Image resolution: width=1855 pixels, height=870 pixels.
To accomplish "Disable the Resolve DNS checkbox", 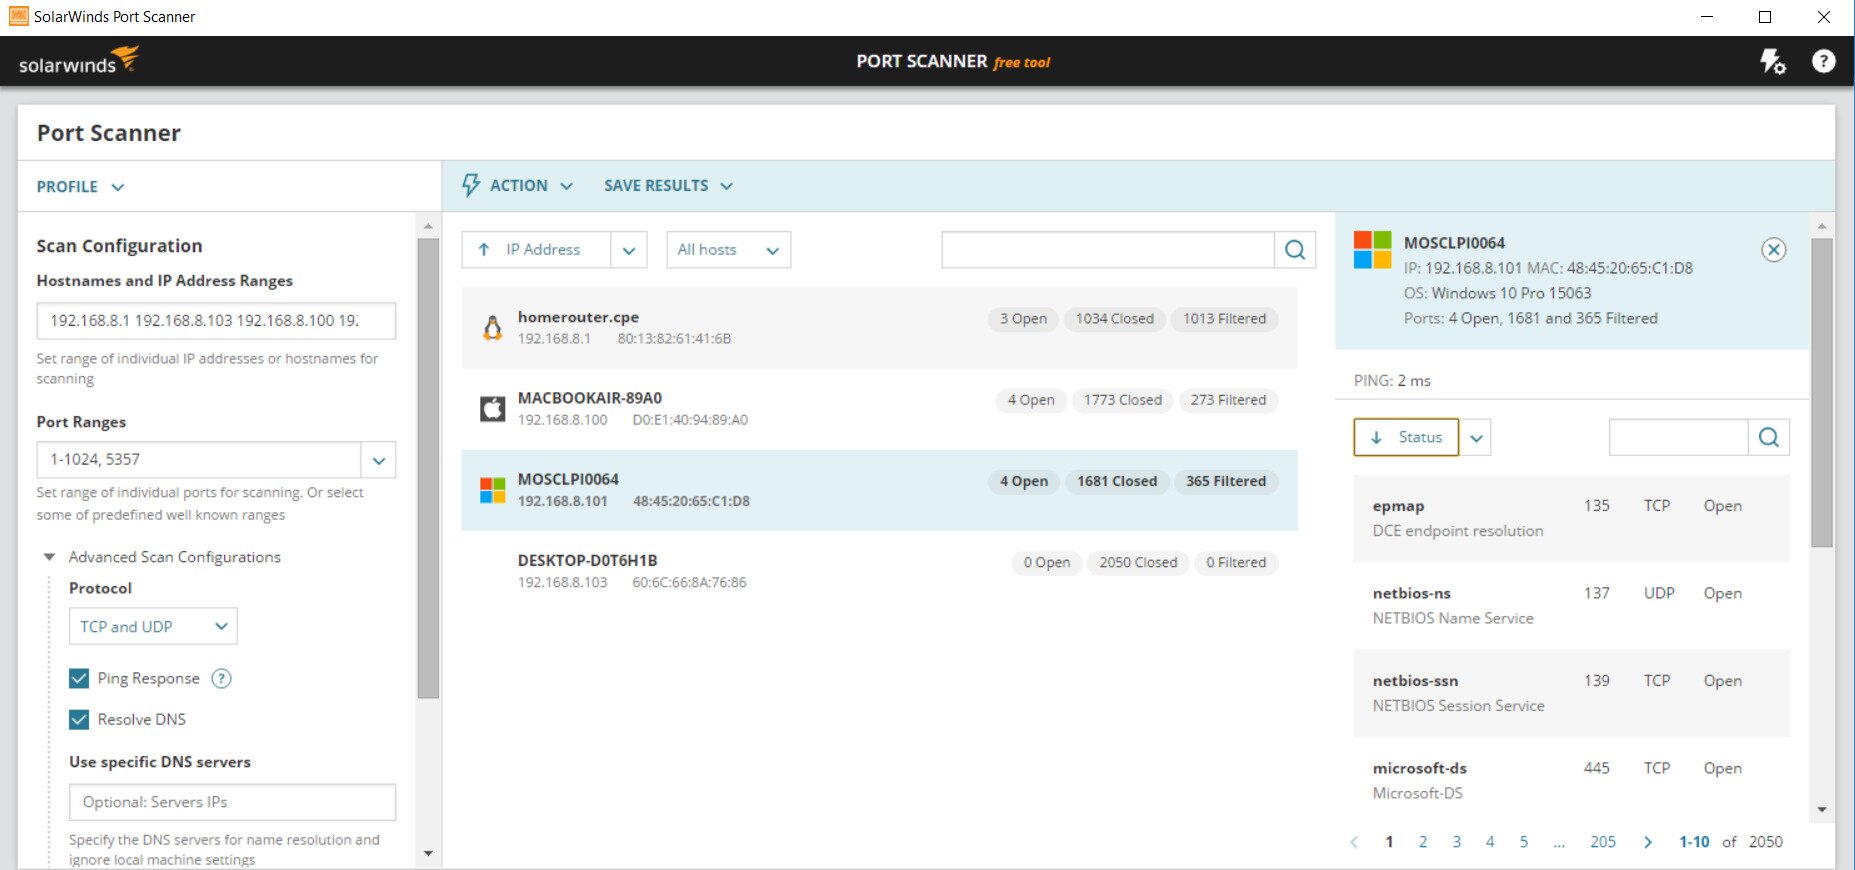I will pyautogui.click(x=79, y=719).
